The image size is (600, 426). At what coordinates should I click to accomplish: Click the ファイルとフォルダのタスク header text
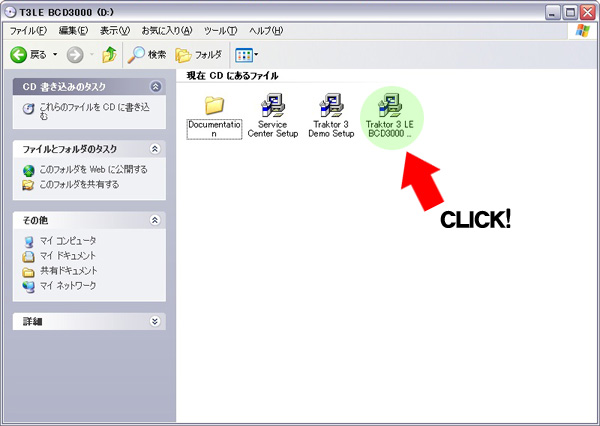69,149
